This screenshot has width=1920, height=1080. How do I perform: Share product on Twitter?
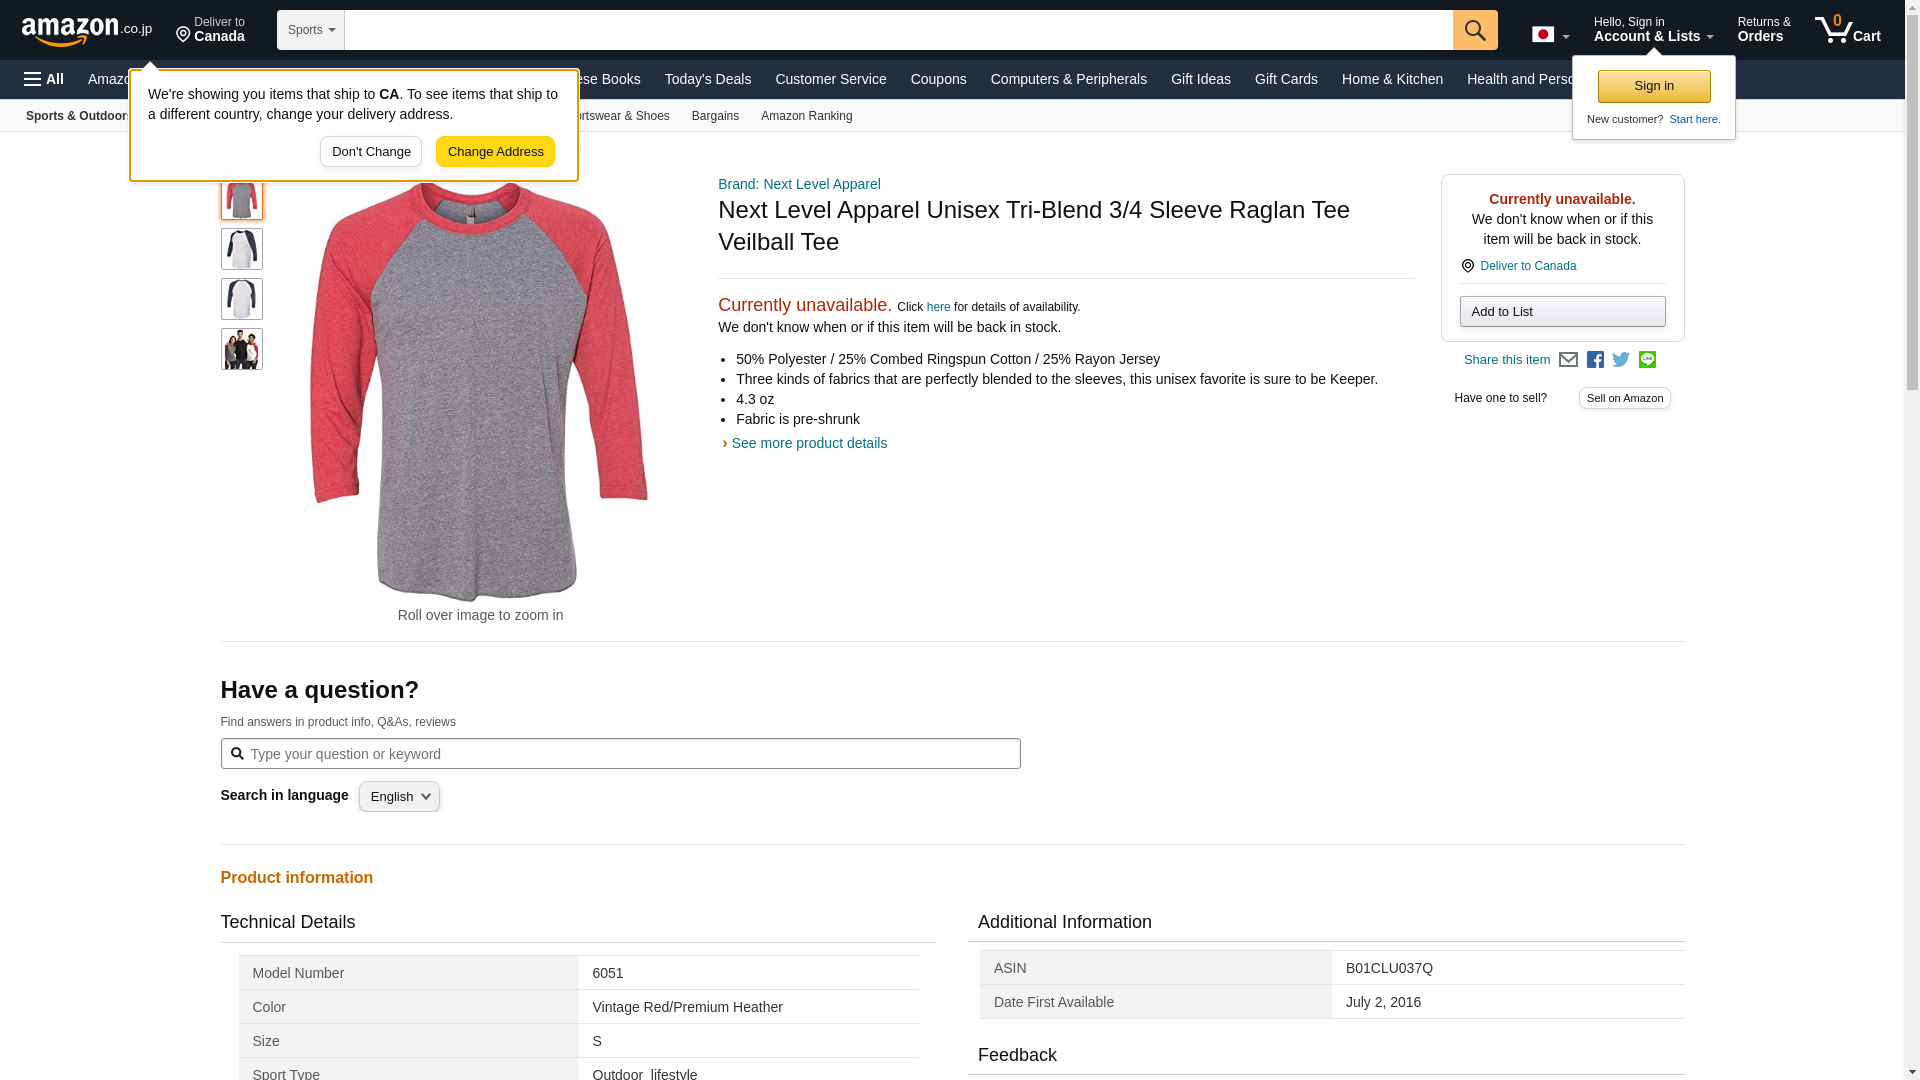pyautogui.click(x=1621, y=360)
